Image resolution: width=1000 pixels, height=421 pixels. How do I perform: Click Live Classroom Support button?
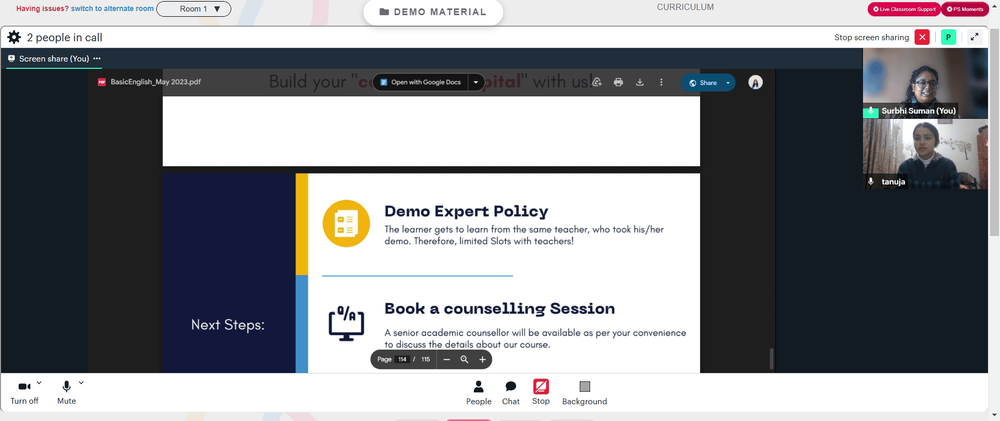(x=904, y=9)
